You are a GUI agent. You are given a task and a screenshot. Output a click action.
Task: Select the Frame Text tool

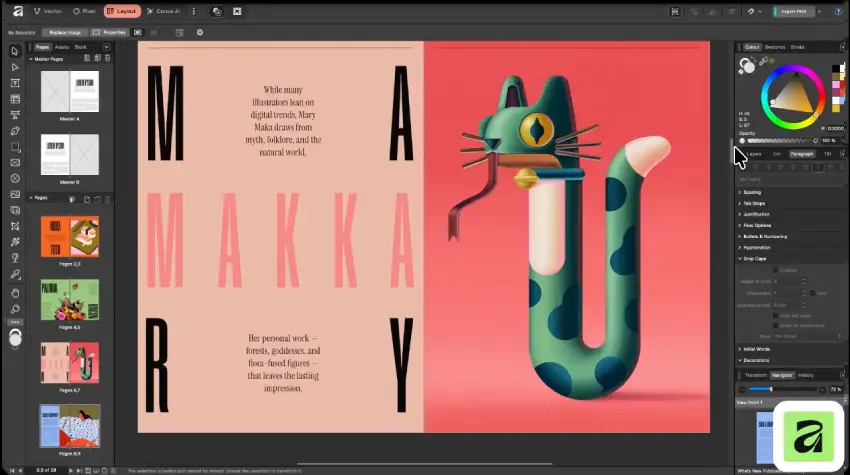(15, 83)
